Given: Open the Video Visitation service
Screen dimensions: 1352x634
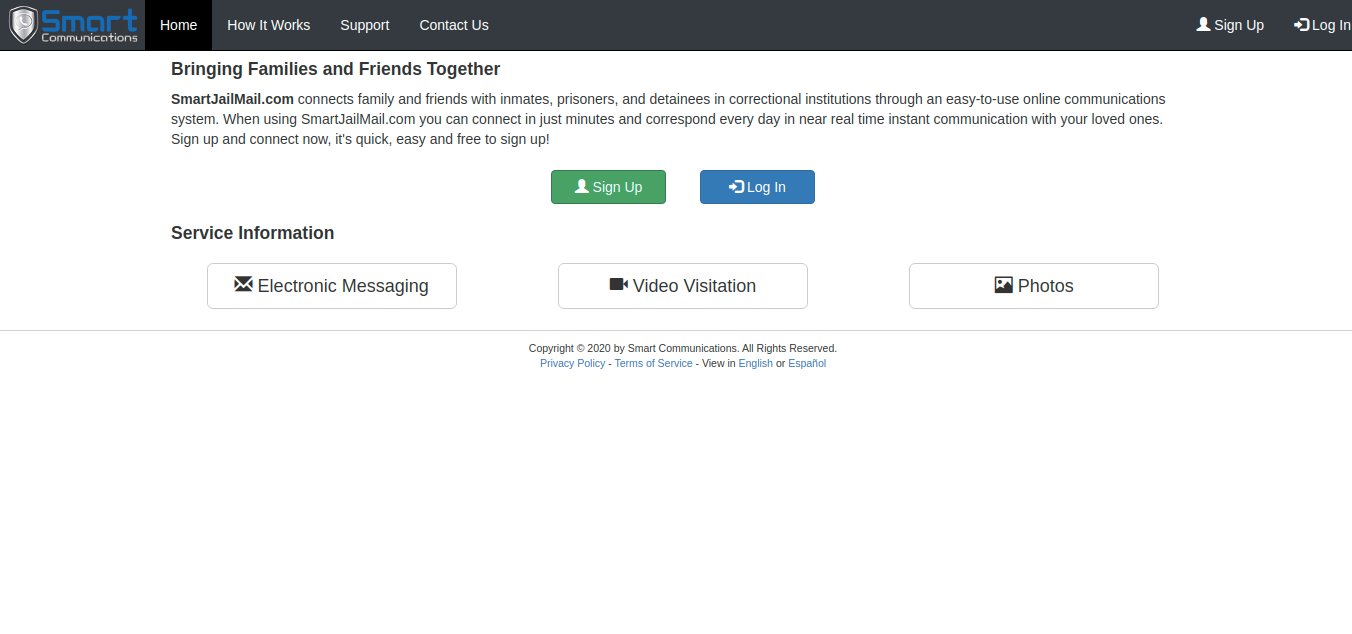Looking at the screenshot, I should pos(682,285).
